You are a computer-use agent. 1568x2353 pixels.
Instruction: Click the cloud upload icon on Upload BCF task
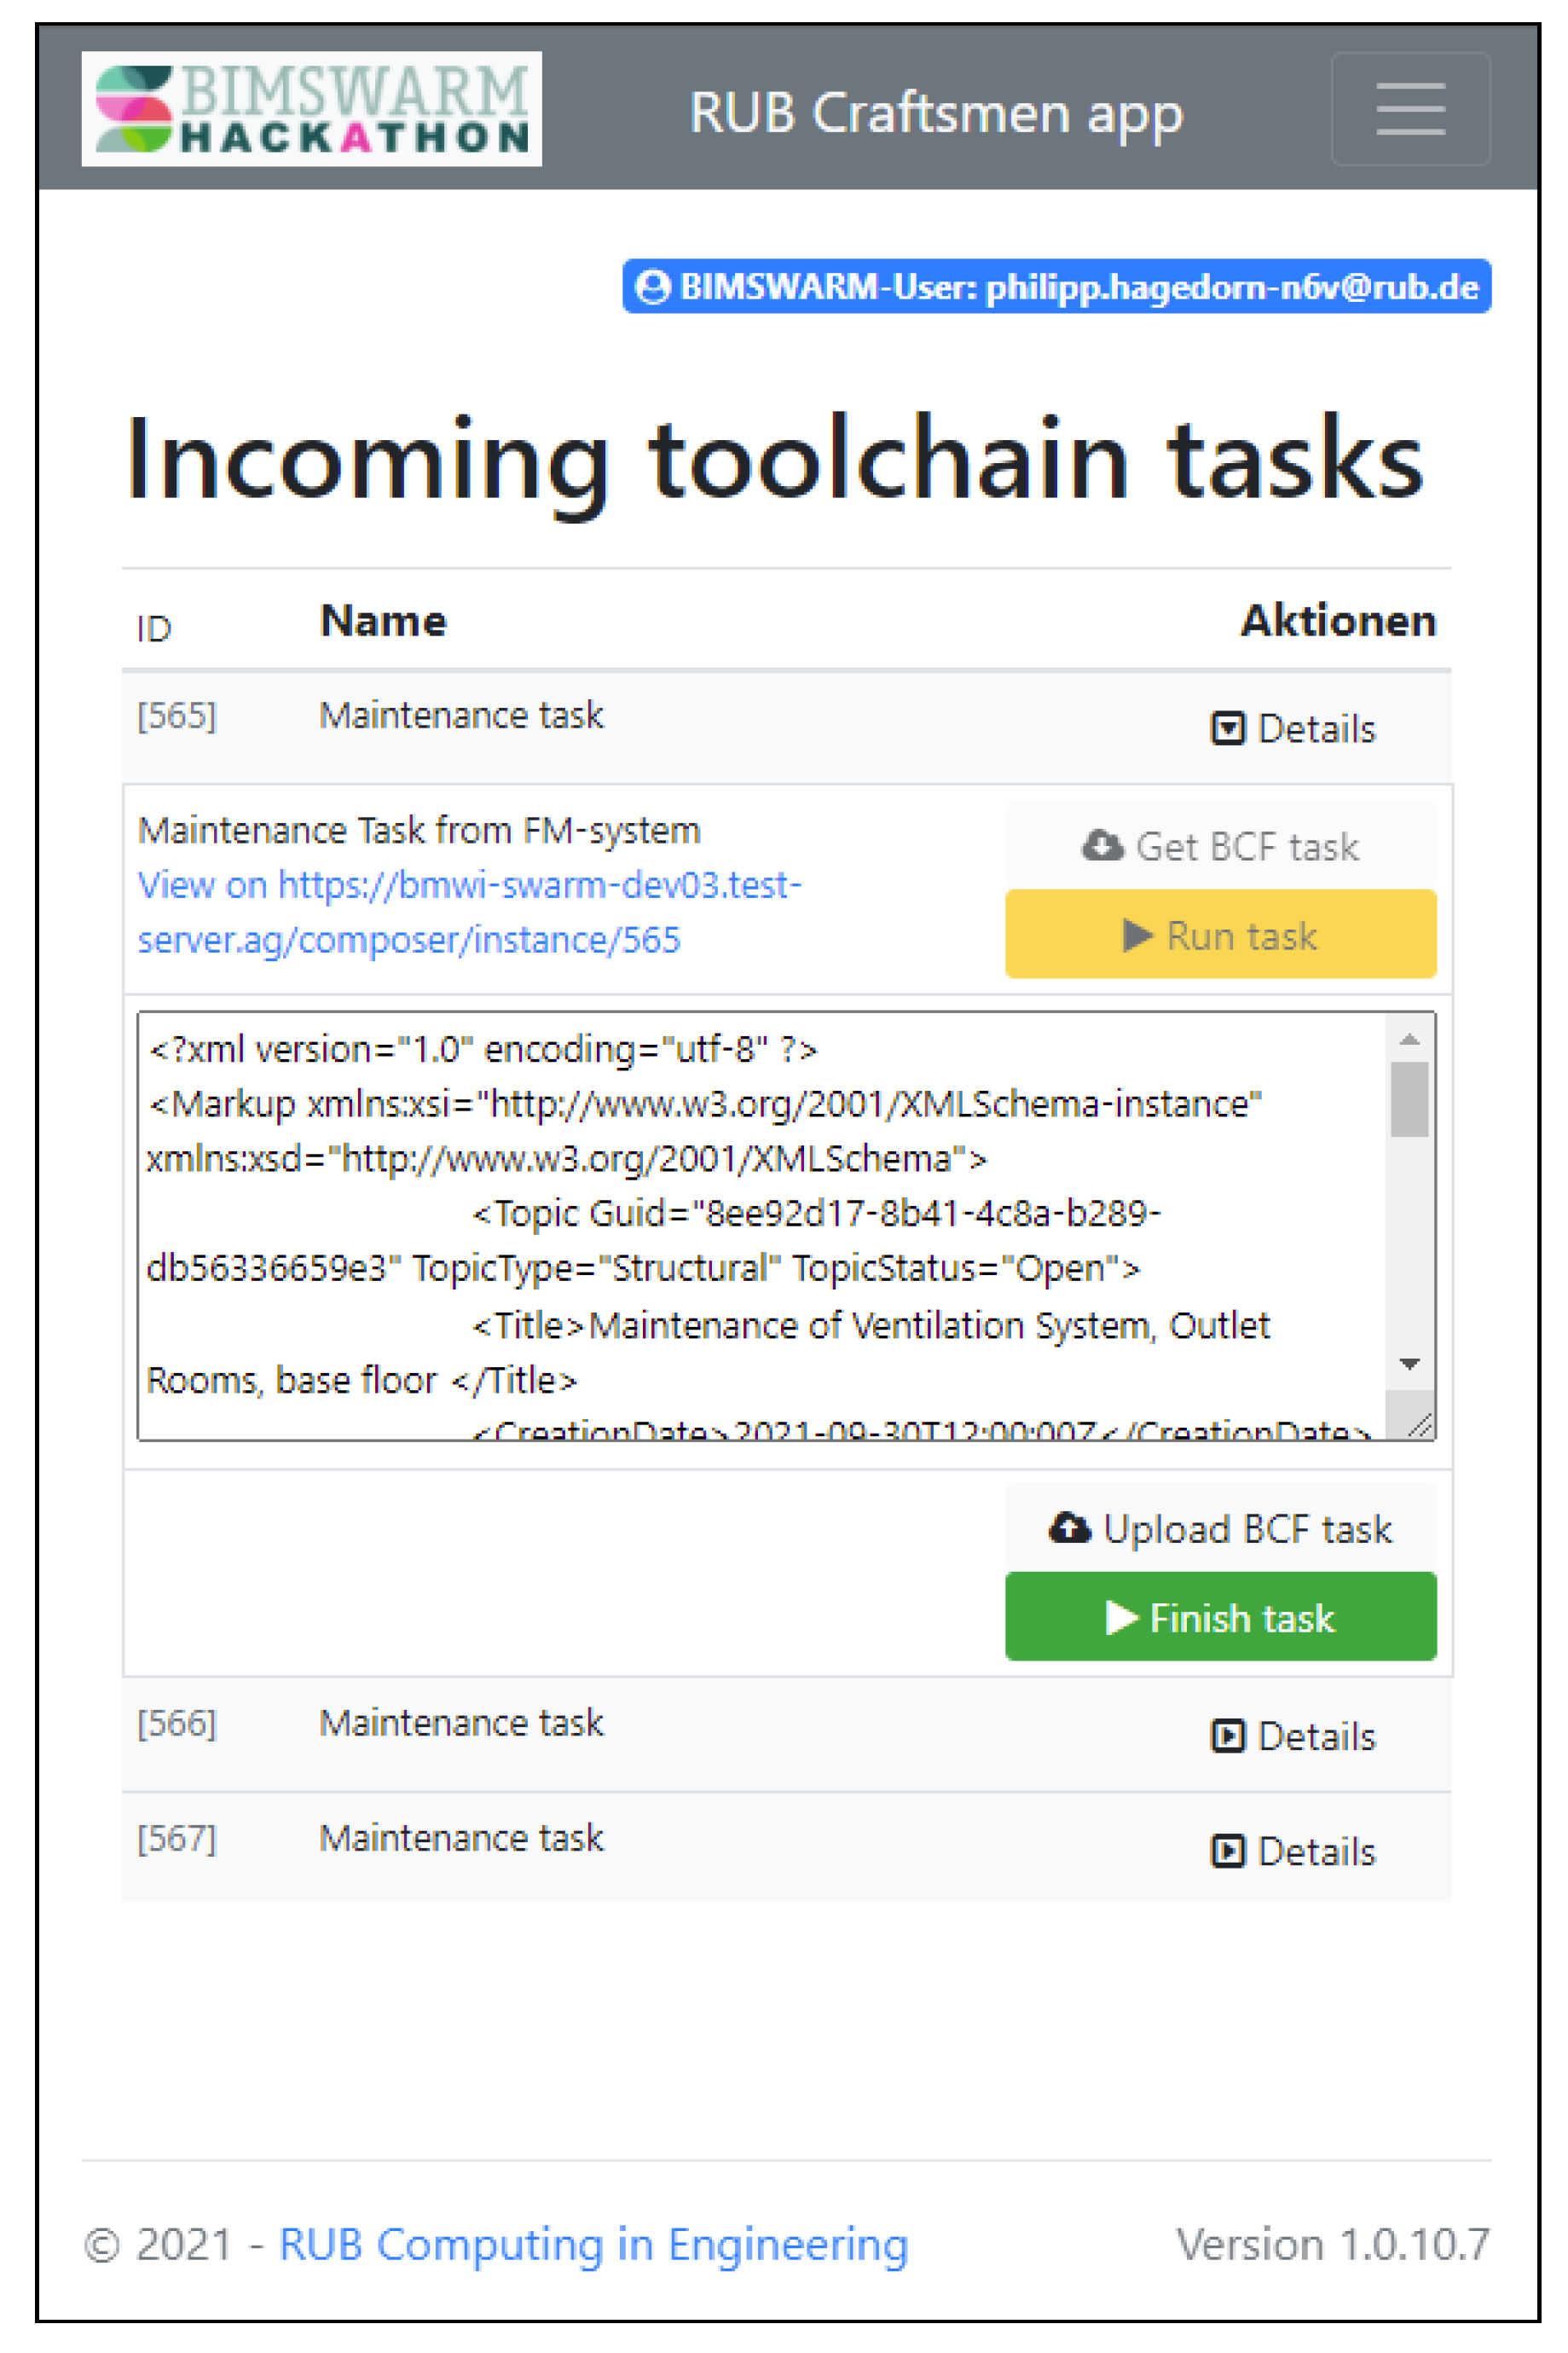[1069, 1528]
